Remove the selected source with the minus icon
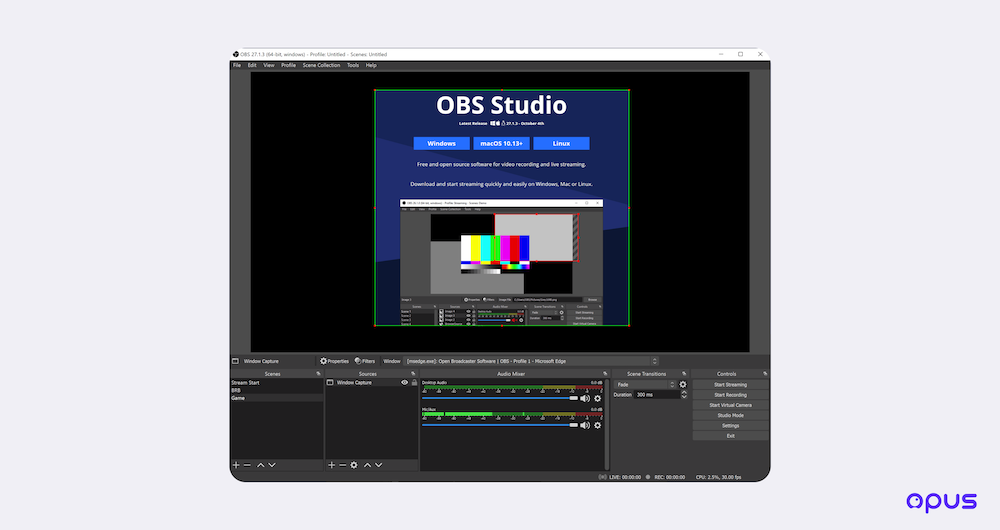Viewport: 1000px width, 530px height. click(342, 465)
